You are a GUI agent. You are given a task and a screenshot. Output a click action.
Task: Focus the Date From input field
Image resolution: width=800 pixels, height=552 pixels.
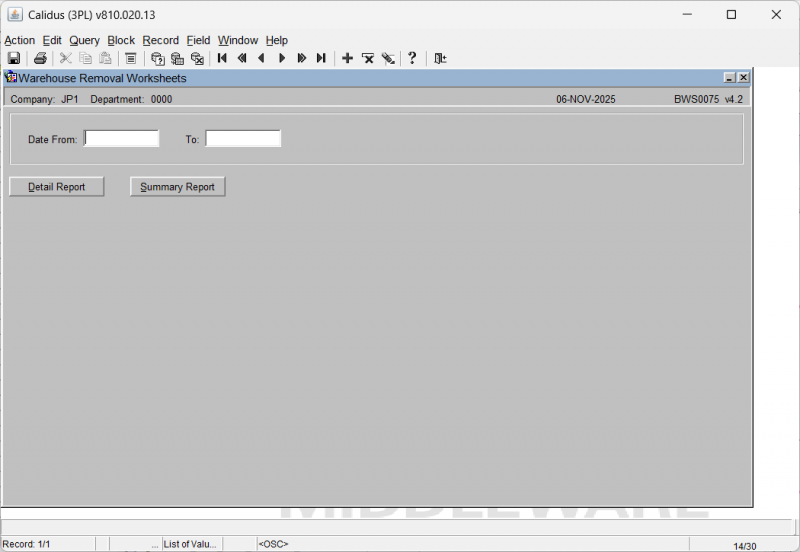121,139
